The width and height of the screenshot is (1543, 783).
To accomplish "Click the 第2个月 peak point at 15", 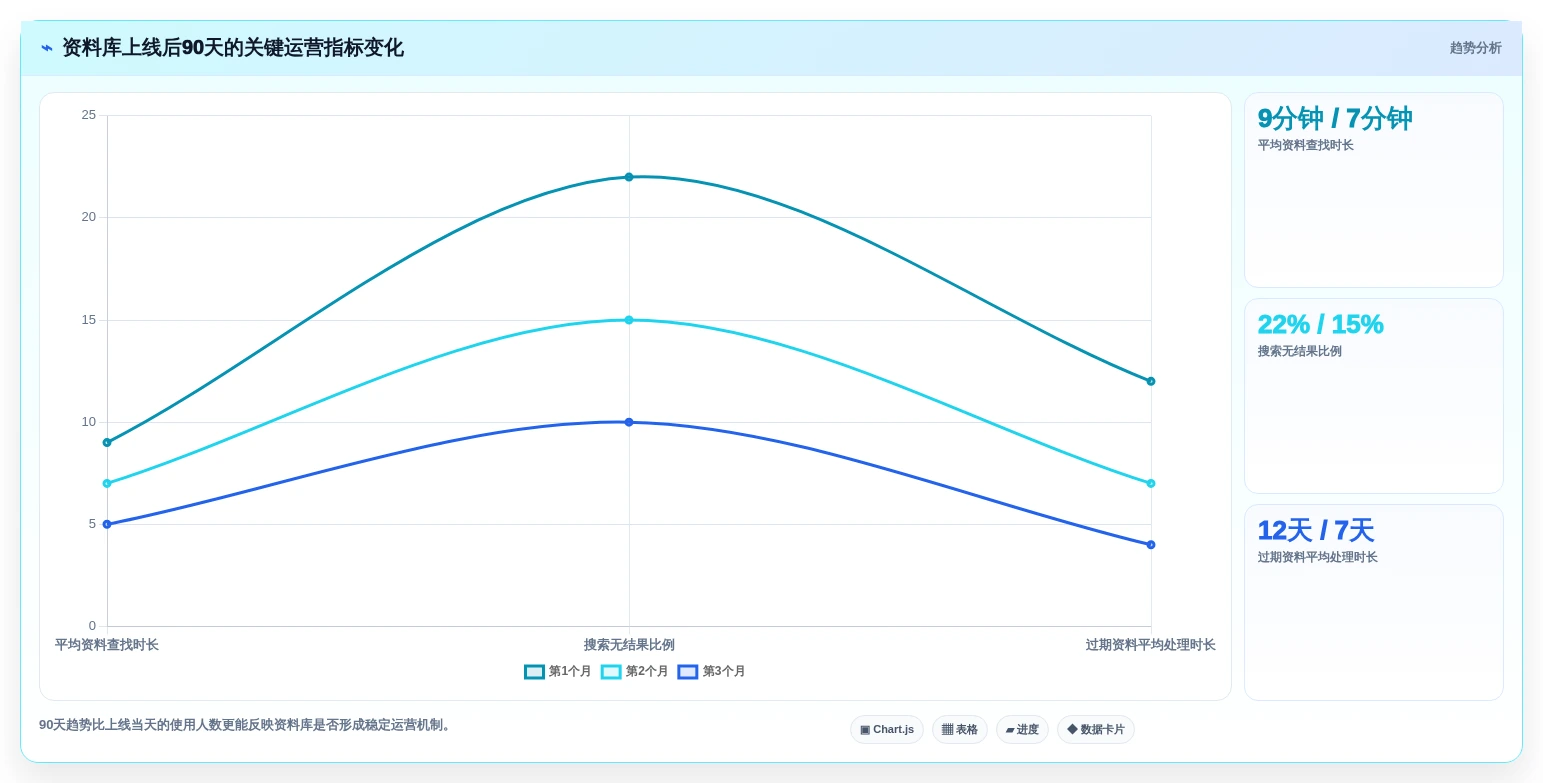I will 629,320.
